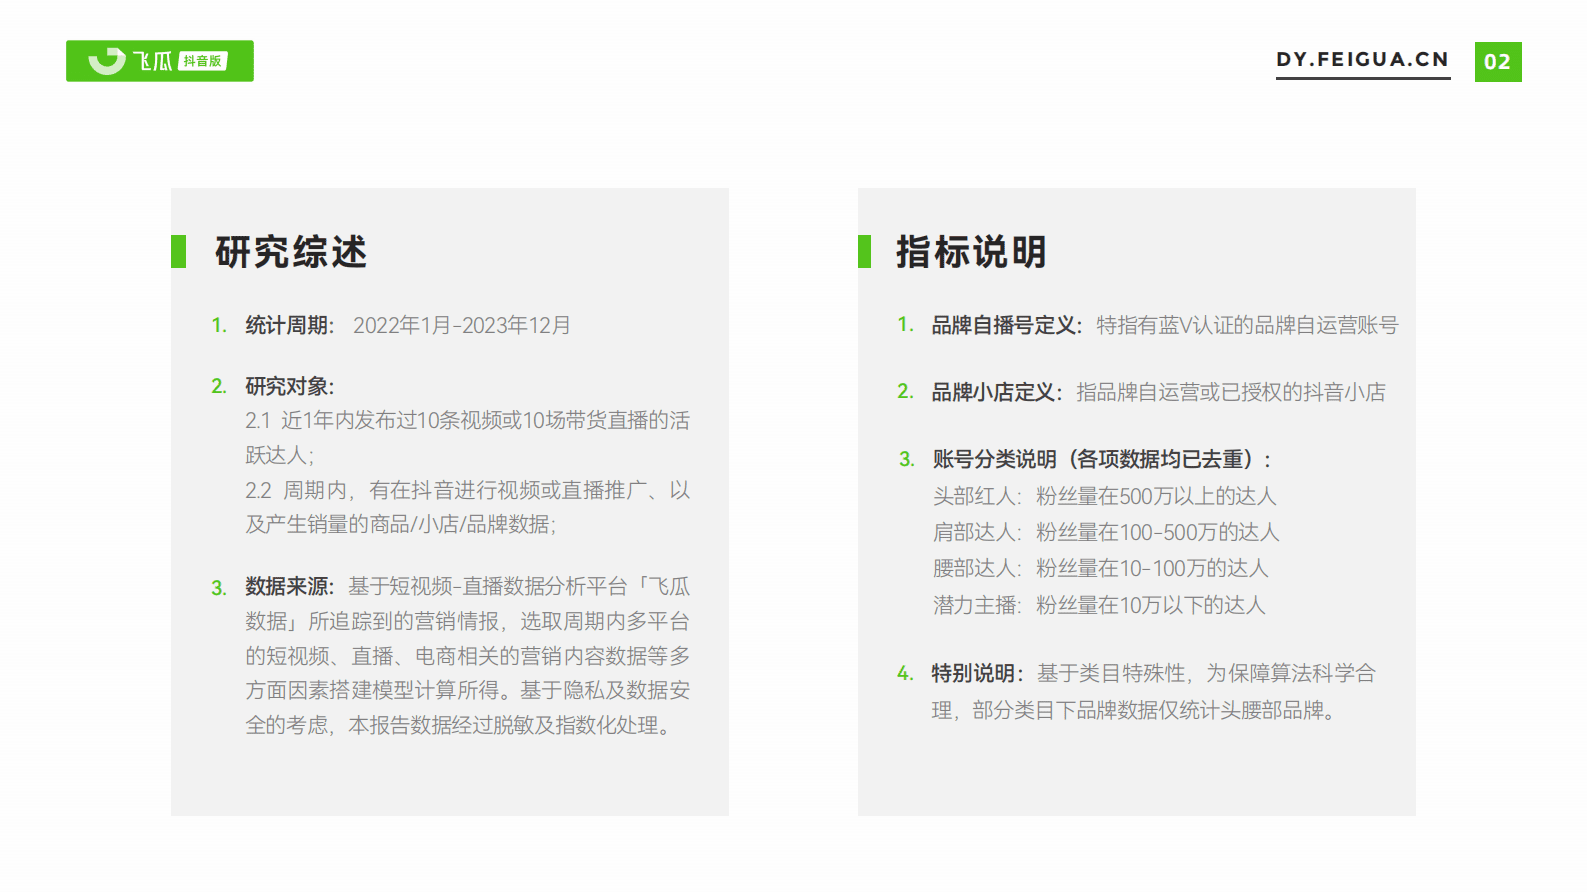Select the 特别说明 label
The width and height of the screenshot is (1587, 892).
tap(976, 673)
